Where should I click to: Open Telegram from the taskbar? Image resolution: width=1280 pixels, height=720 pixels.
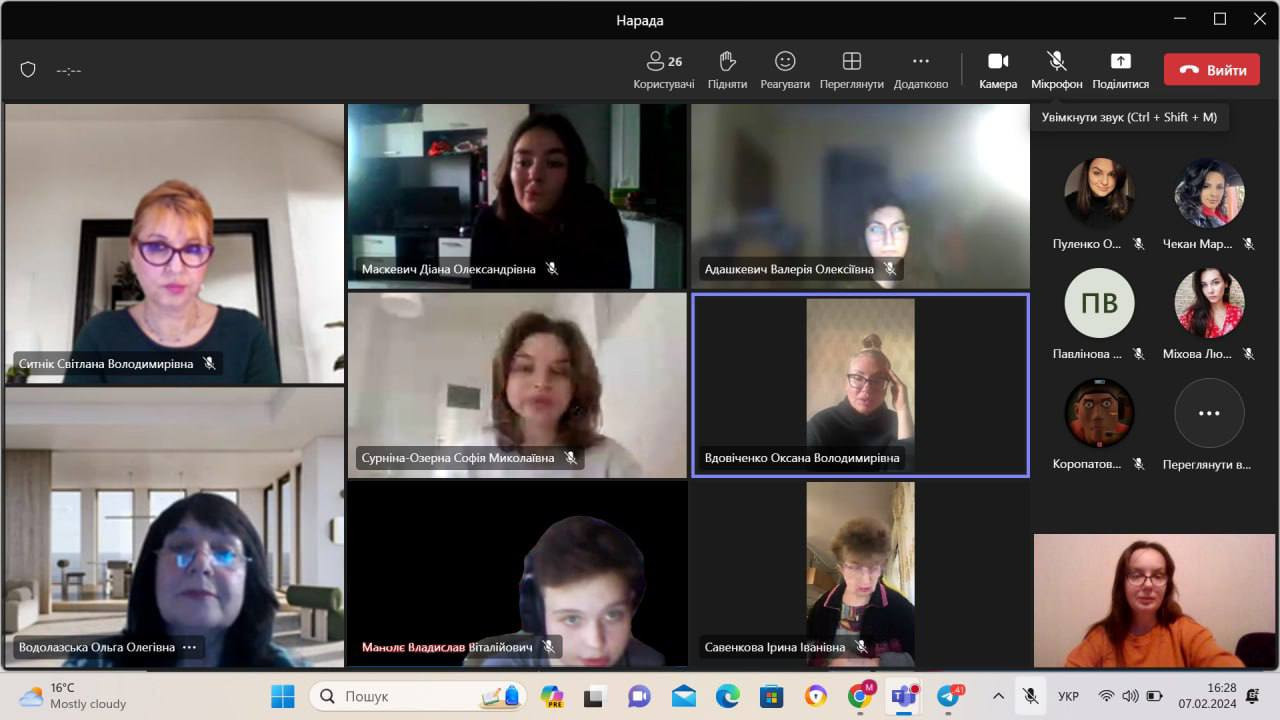coord(949,695)
